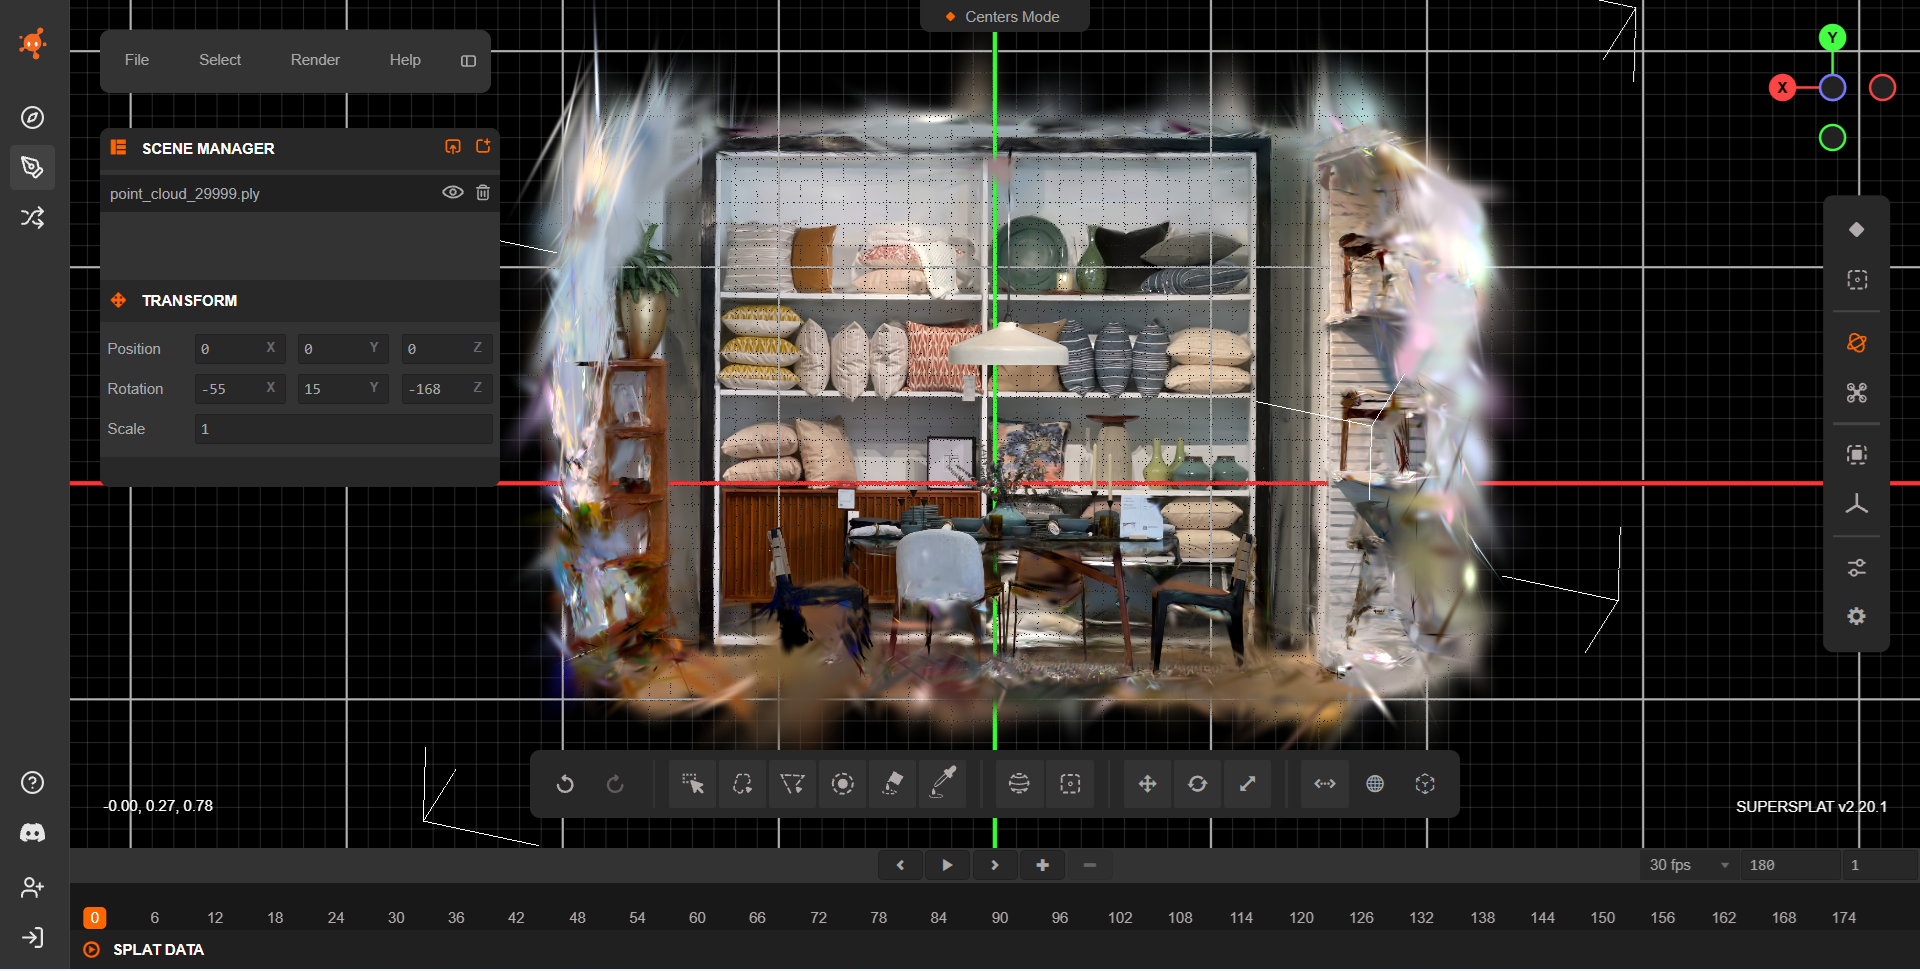
Task: Click the Scale input field
Action: (x=343, y=428)
